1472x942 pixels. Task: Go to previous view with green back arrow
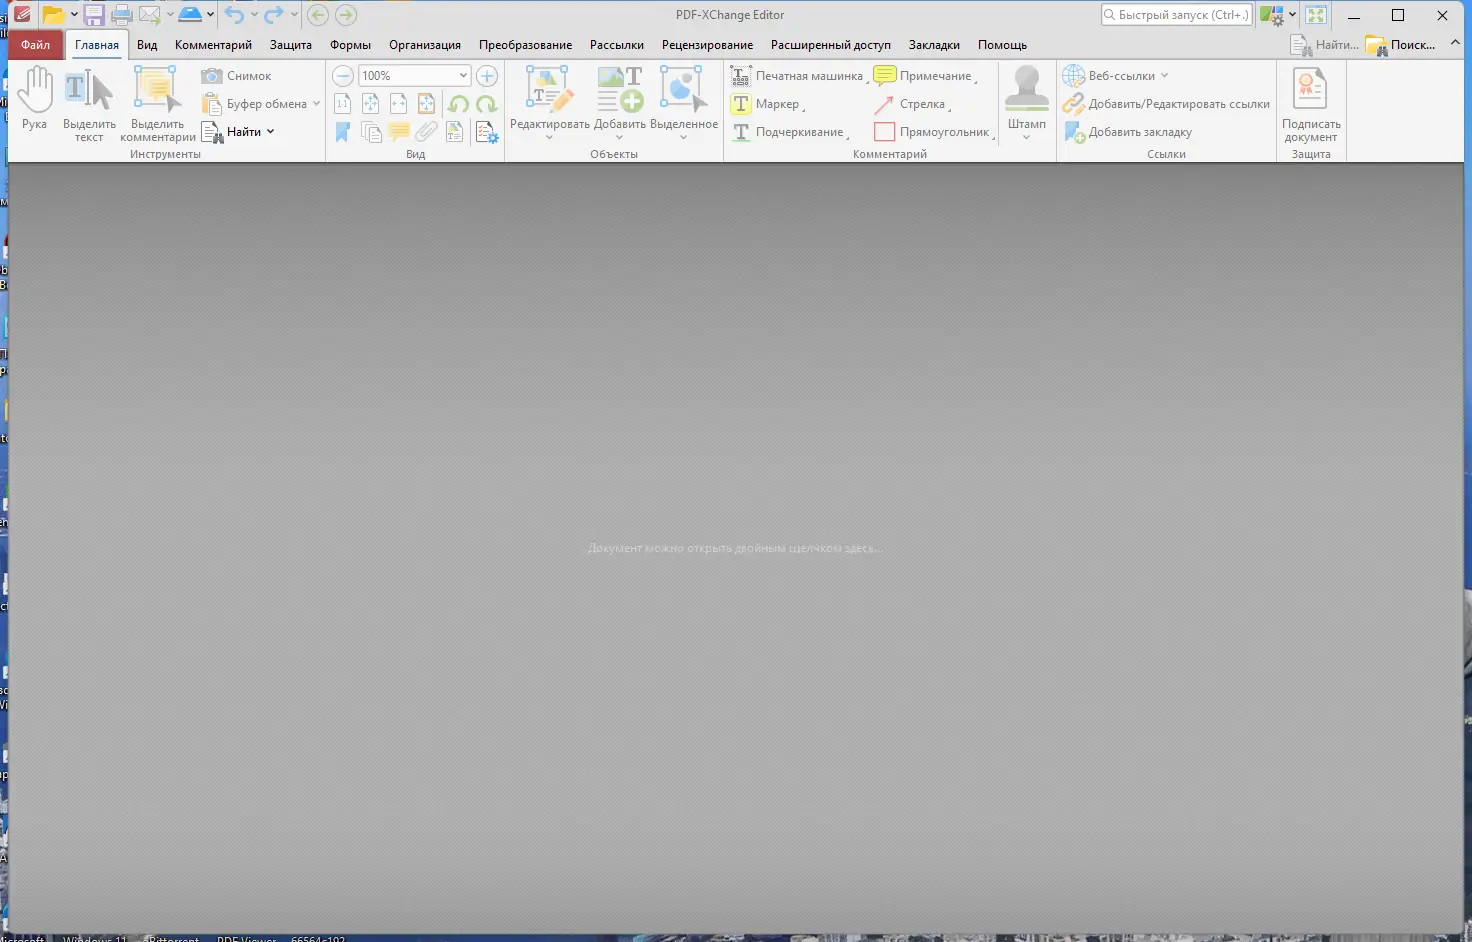pyautogui.click(x=318, y=15)
